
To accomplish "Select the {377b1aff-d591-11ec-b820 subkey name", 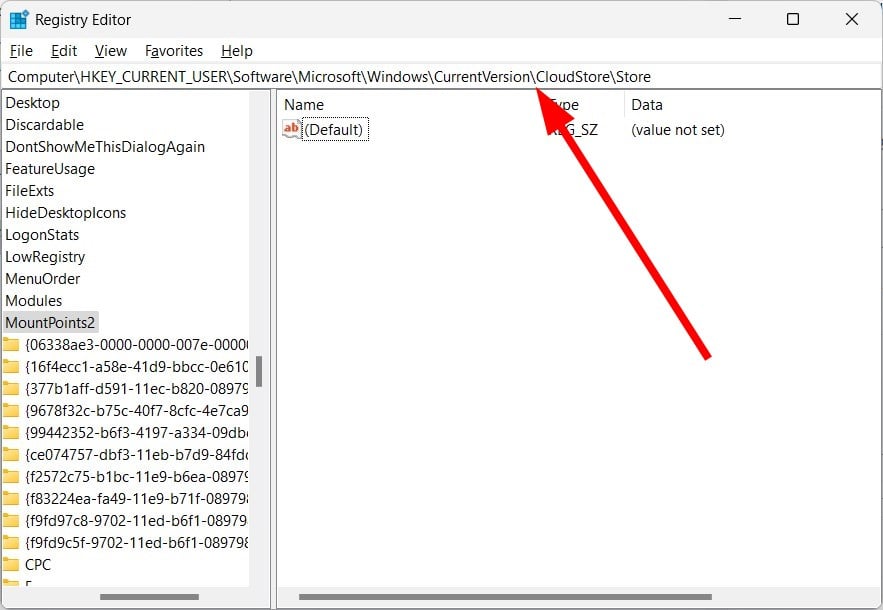I will coord(136,389).
